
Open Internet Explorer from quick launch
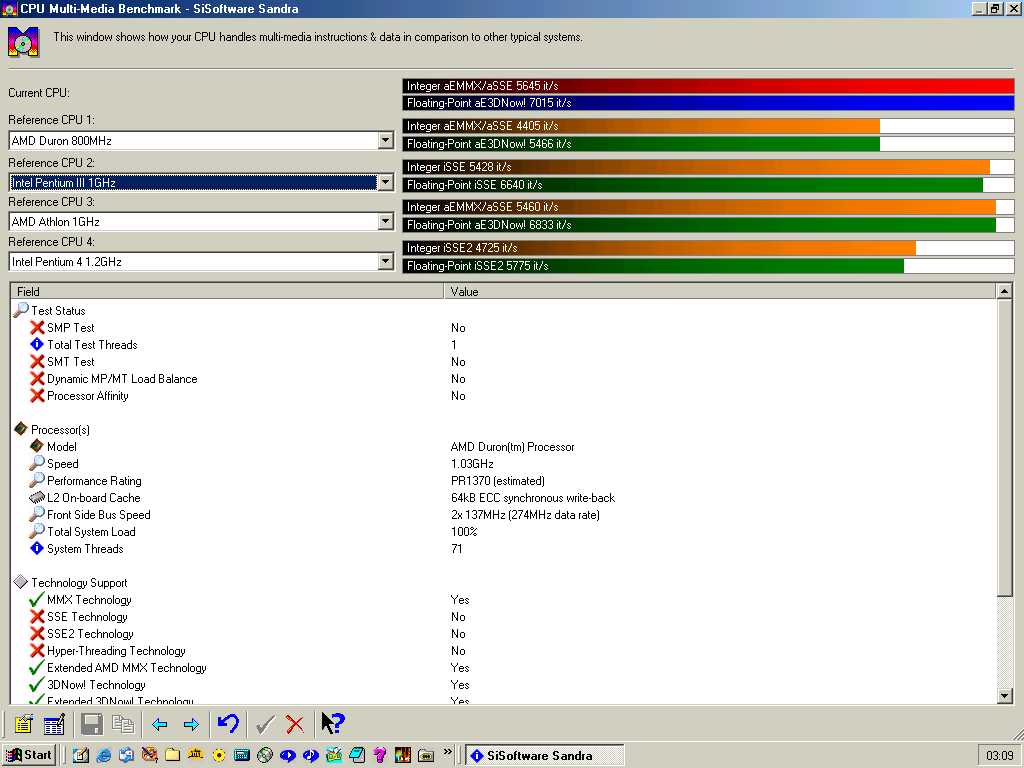coord(103,755)
